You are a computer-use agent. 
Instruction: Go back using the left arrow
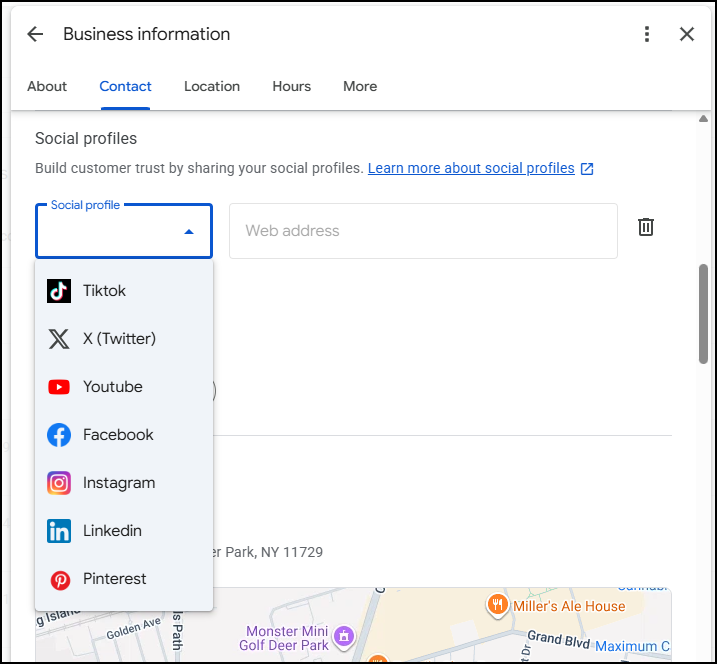[x=35, y=34]
